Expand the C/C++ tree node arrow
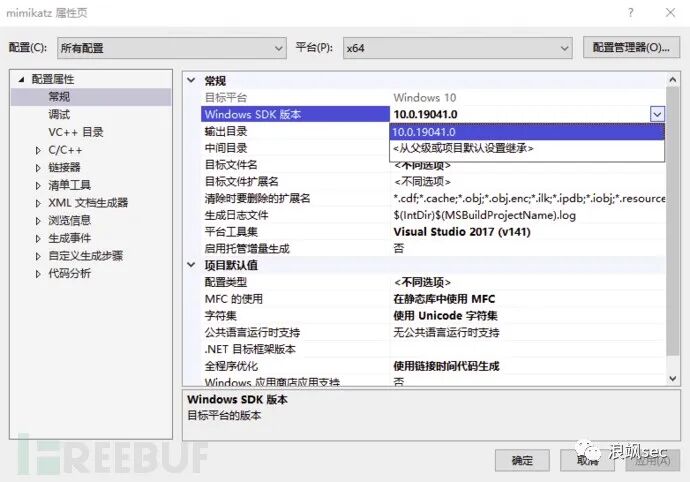The image size is (690, 482). click(x=38, y=151)
